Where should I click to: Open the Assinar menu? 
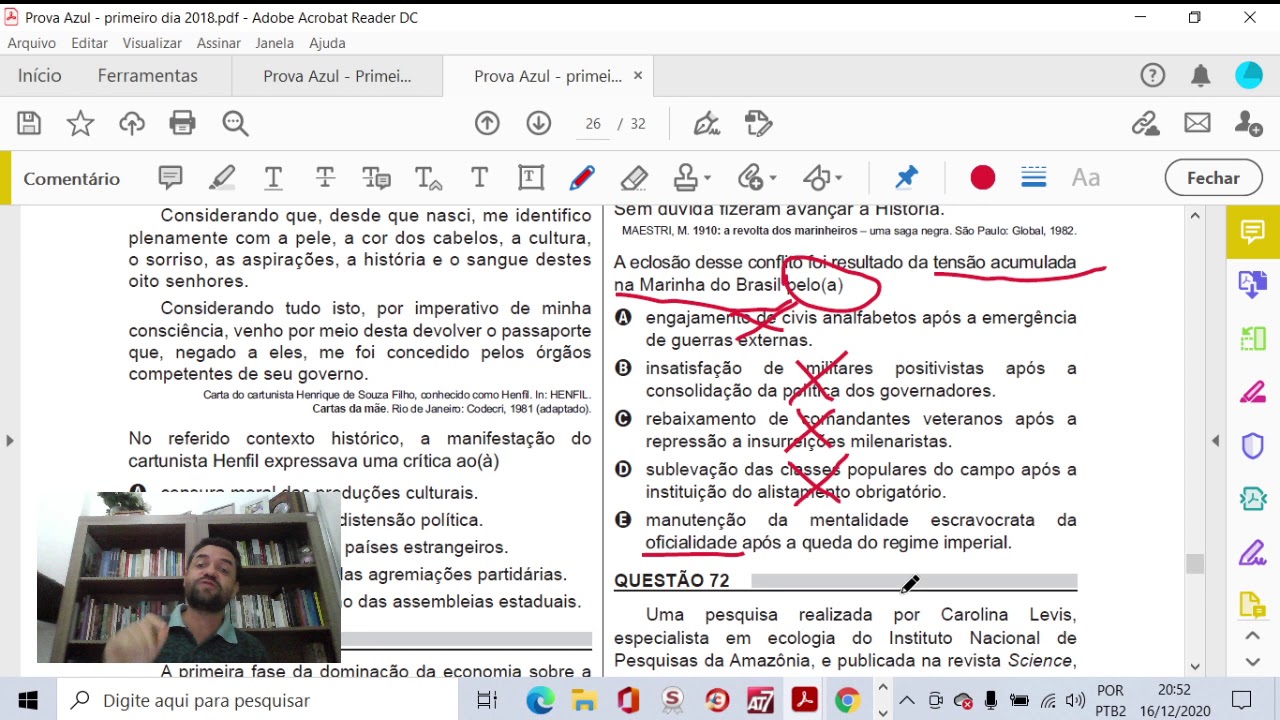(x=218, y=43)
